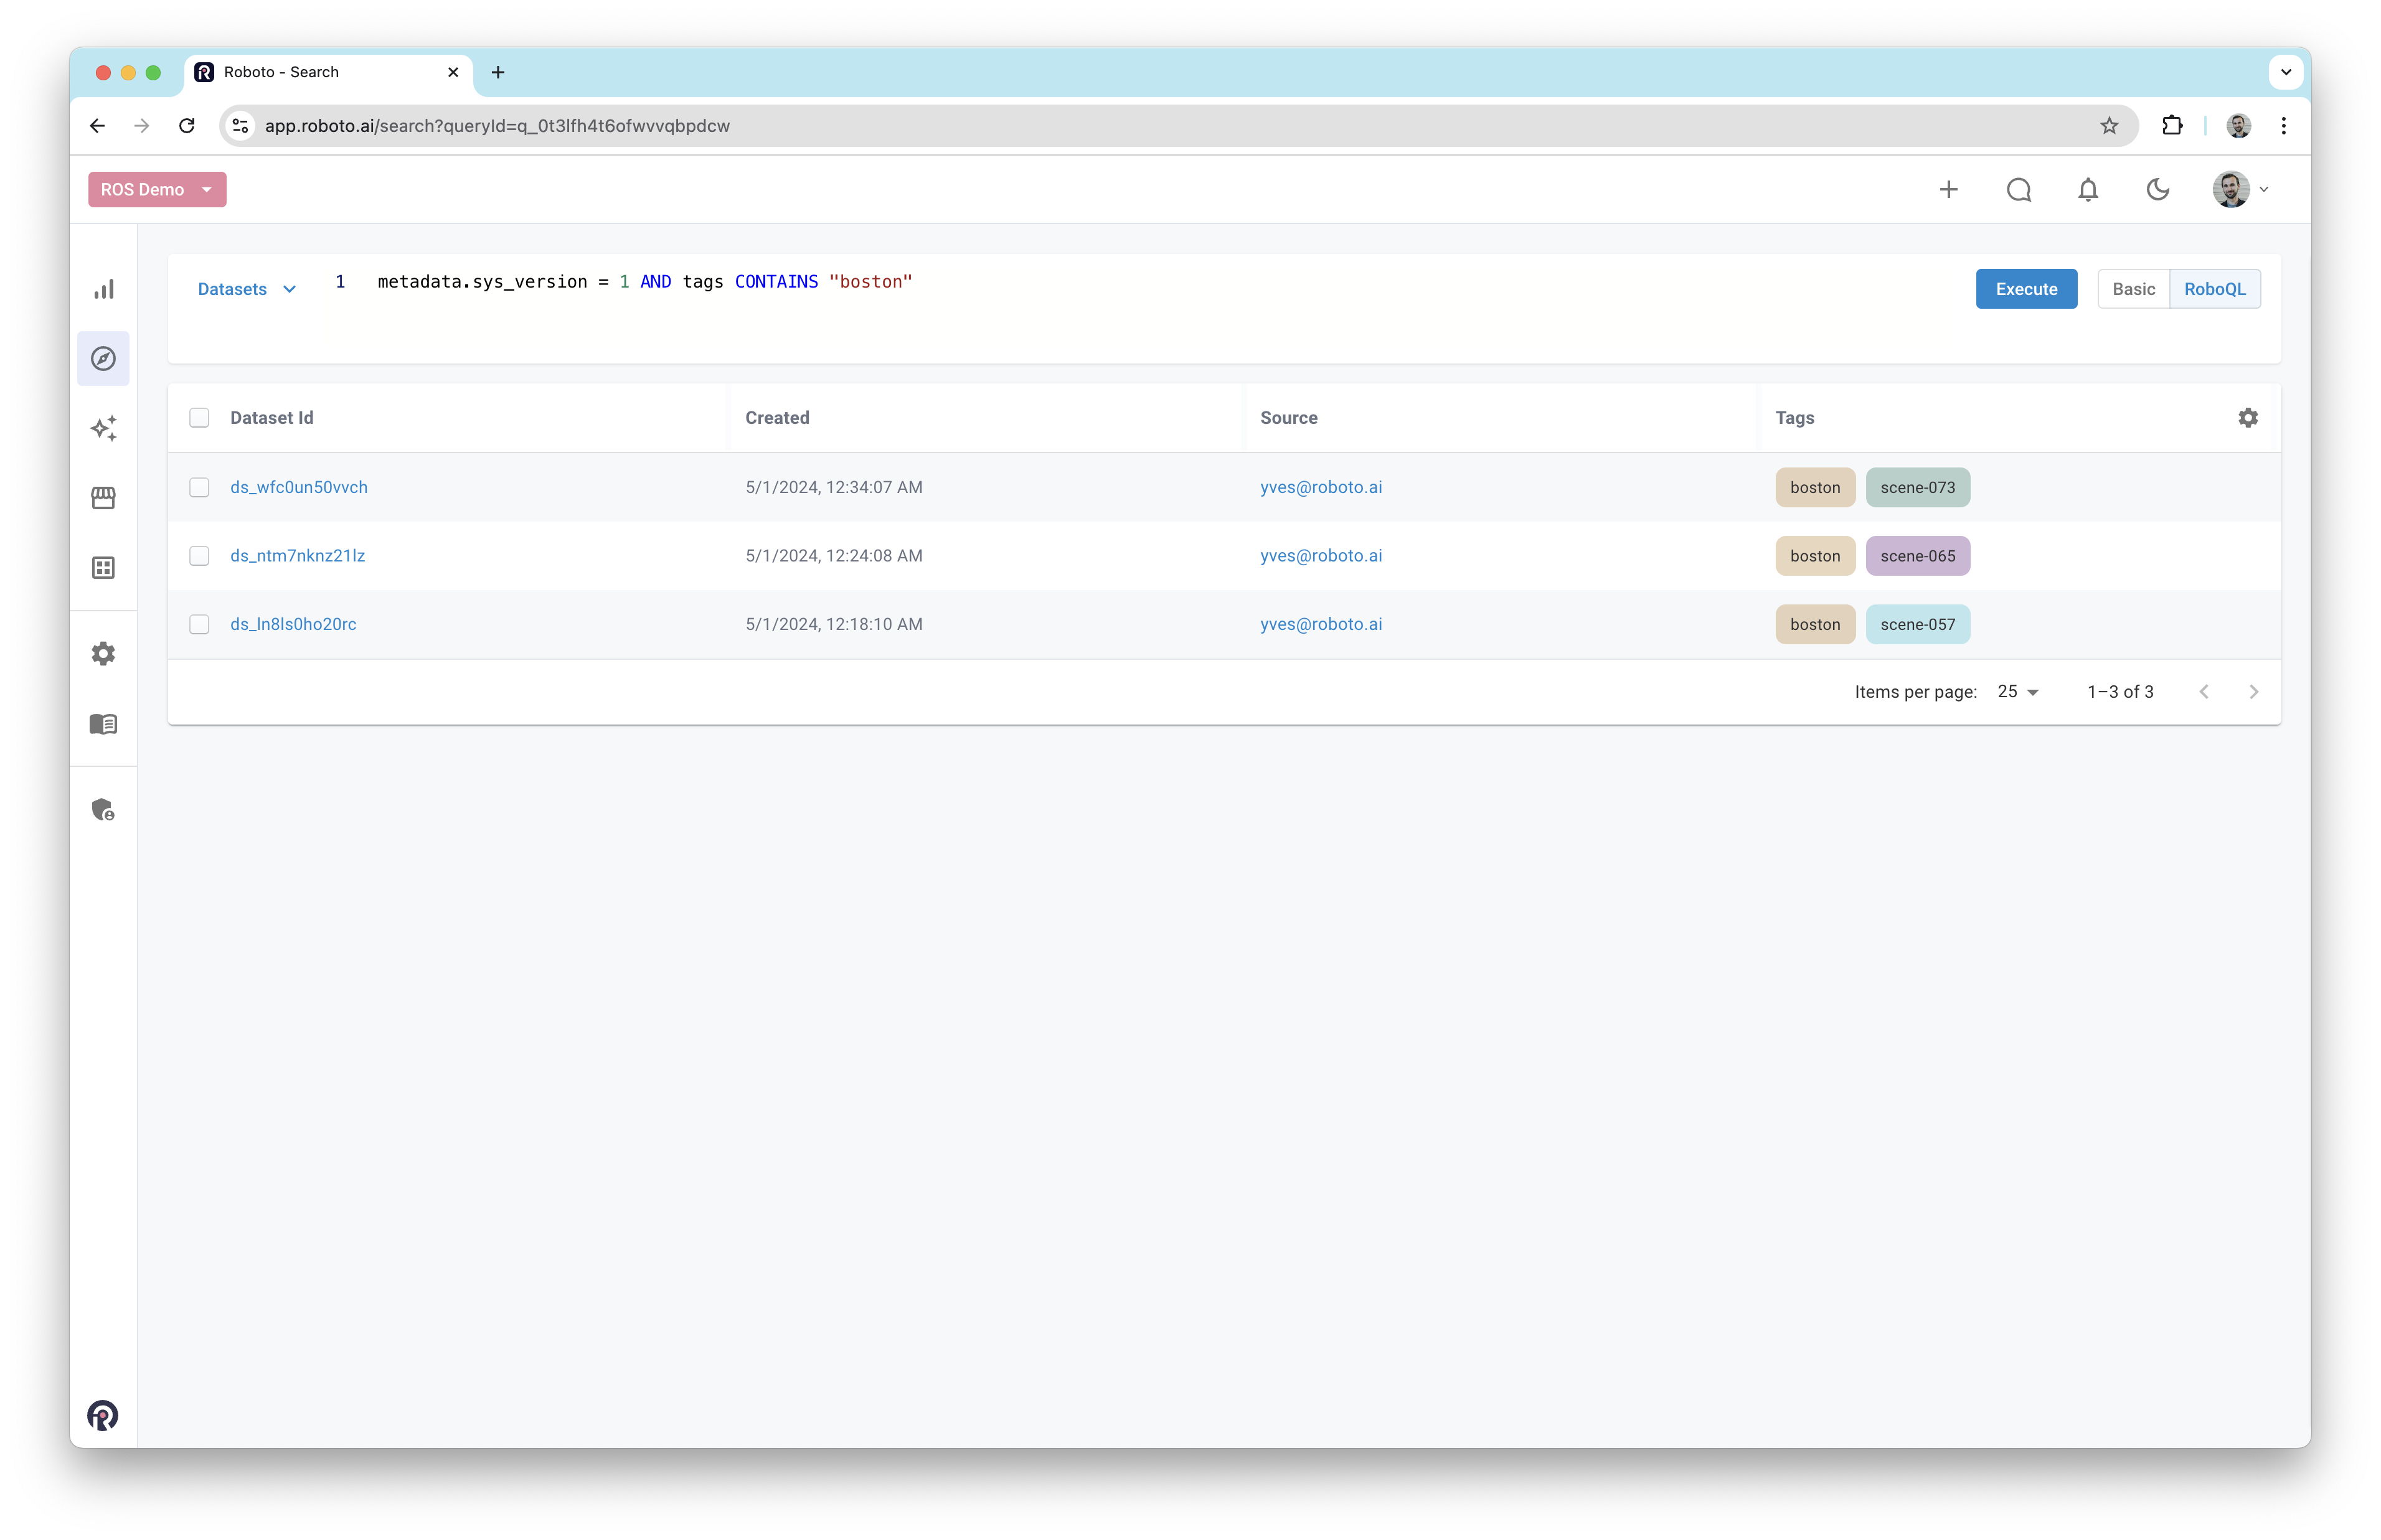Check the ds_wfc0un50vvch row checkbox
This screenshot has height=1540, width=2381.
199,487
